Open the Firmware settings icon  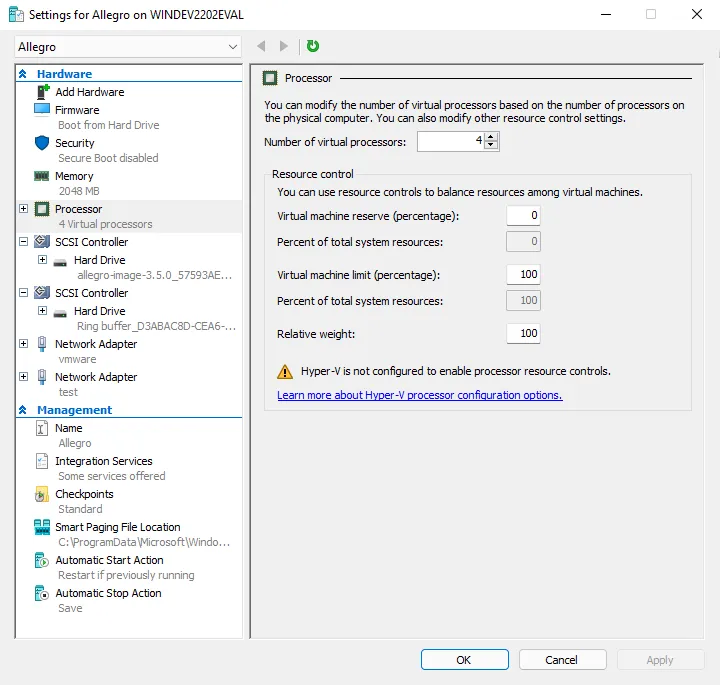(42, 110)
